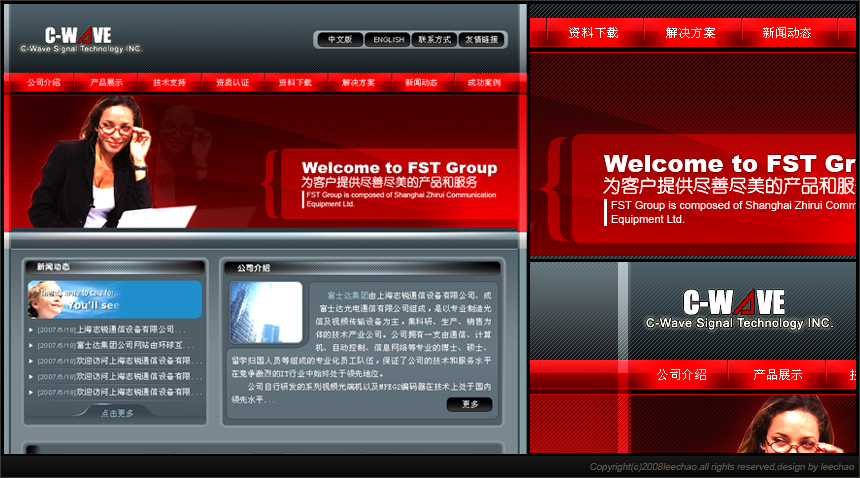Select 成功案例 in the navigation bar
The image size is (860, 478).
click(484, 83)
